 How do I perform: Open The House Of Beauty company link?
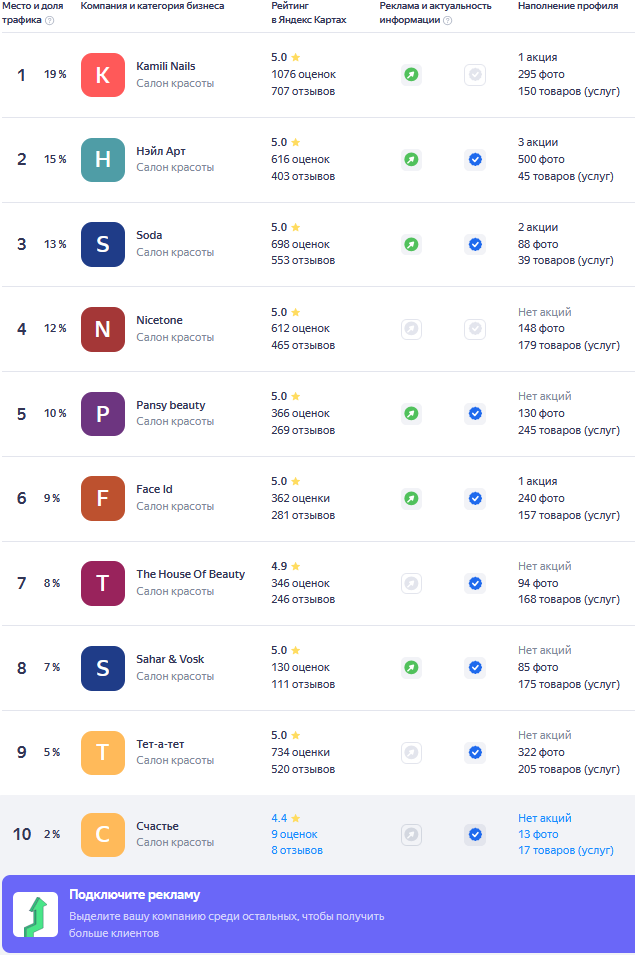tap(191, 574)
